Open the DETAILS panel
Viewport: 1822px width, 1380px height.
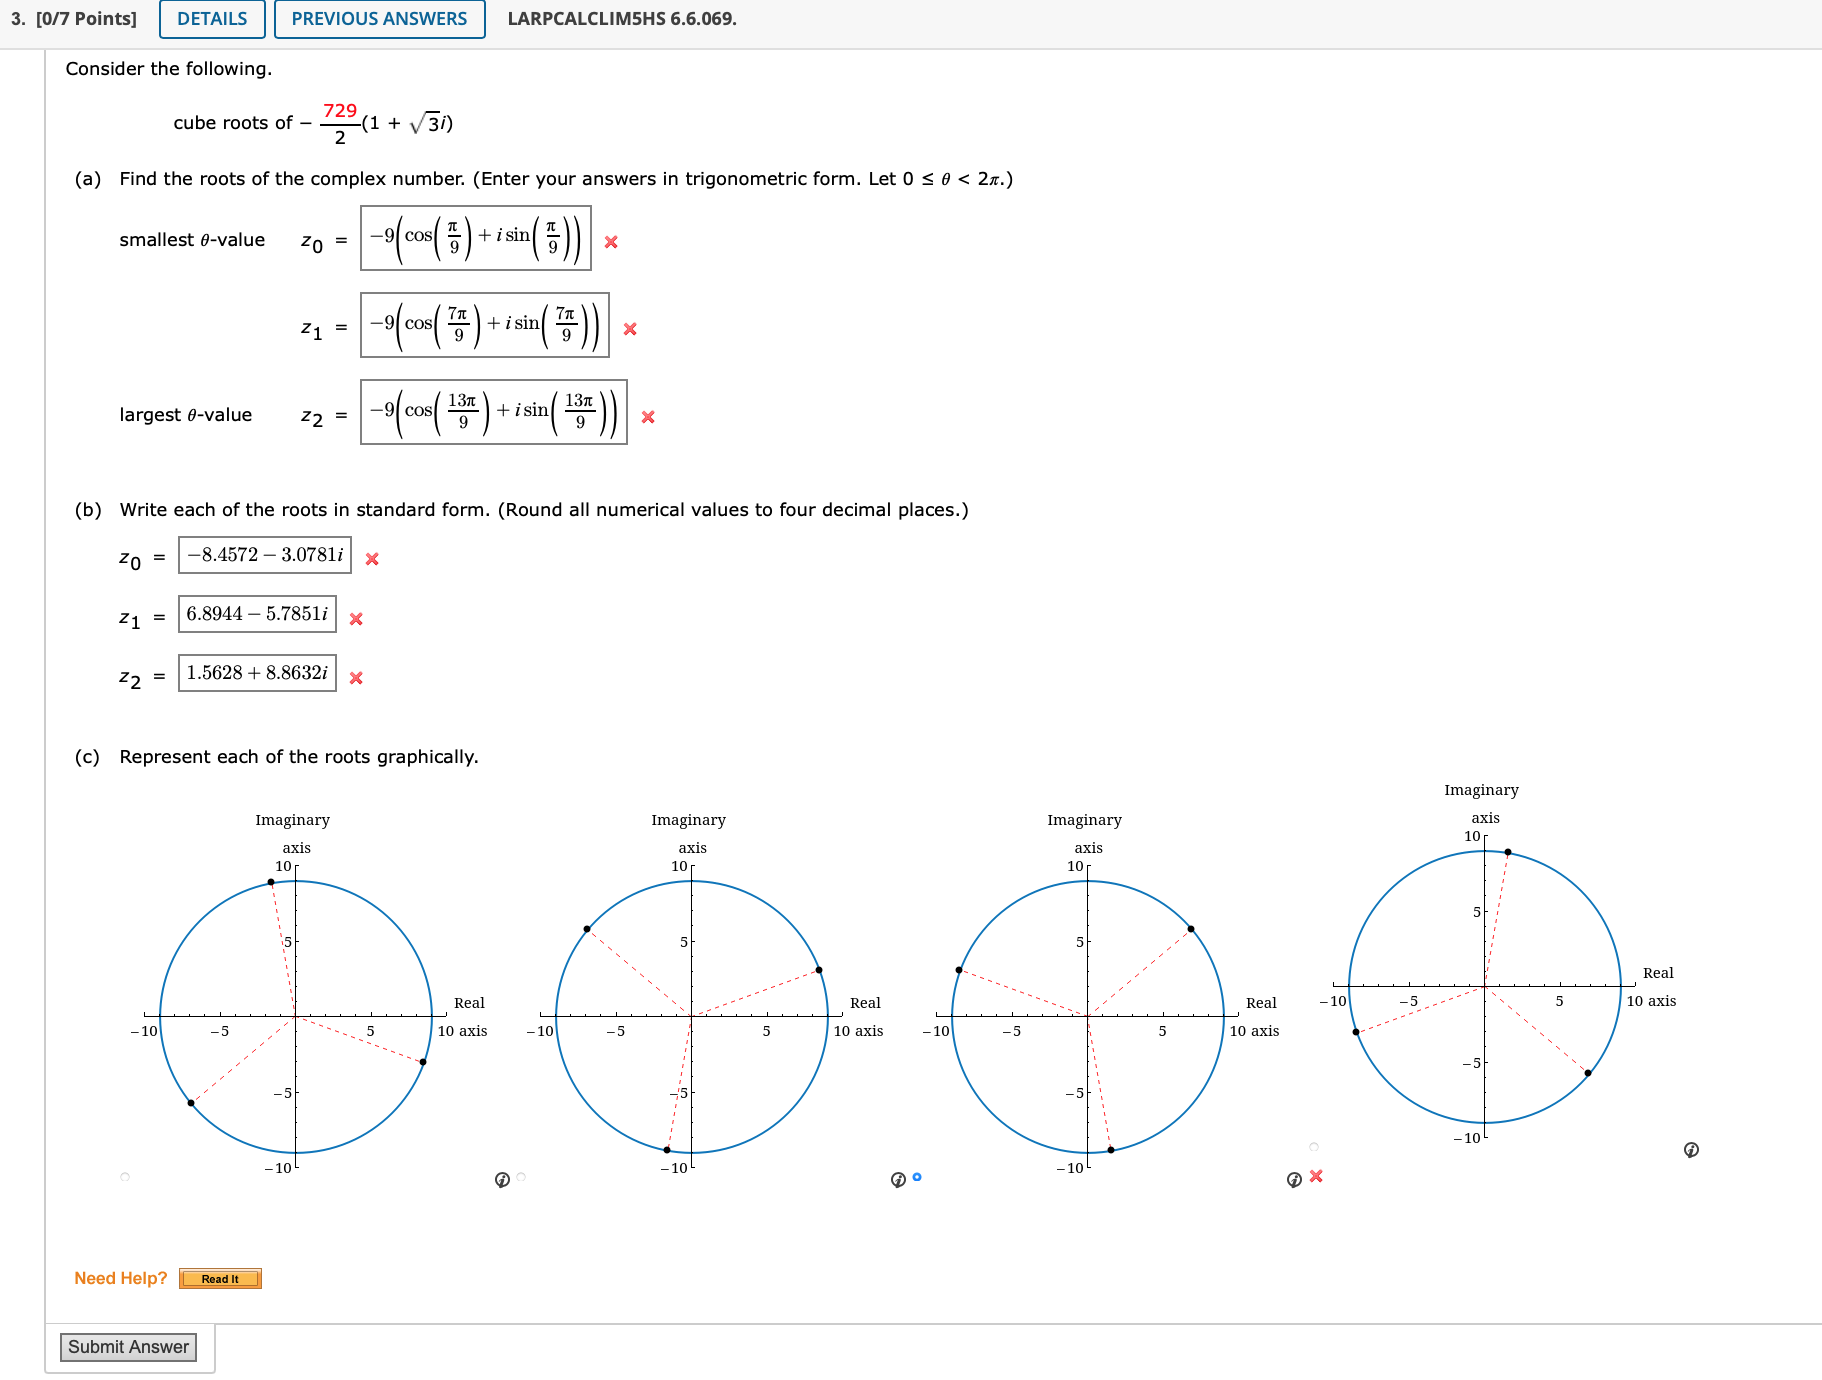pyautogui.click(x=211, y=18)
